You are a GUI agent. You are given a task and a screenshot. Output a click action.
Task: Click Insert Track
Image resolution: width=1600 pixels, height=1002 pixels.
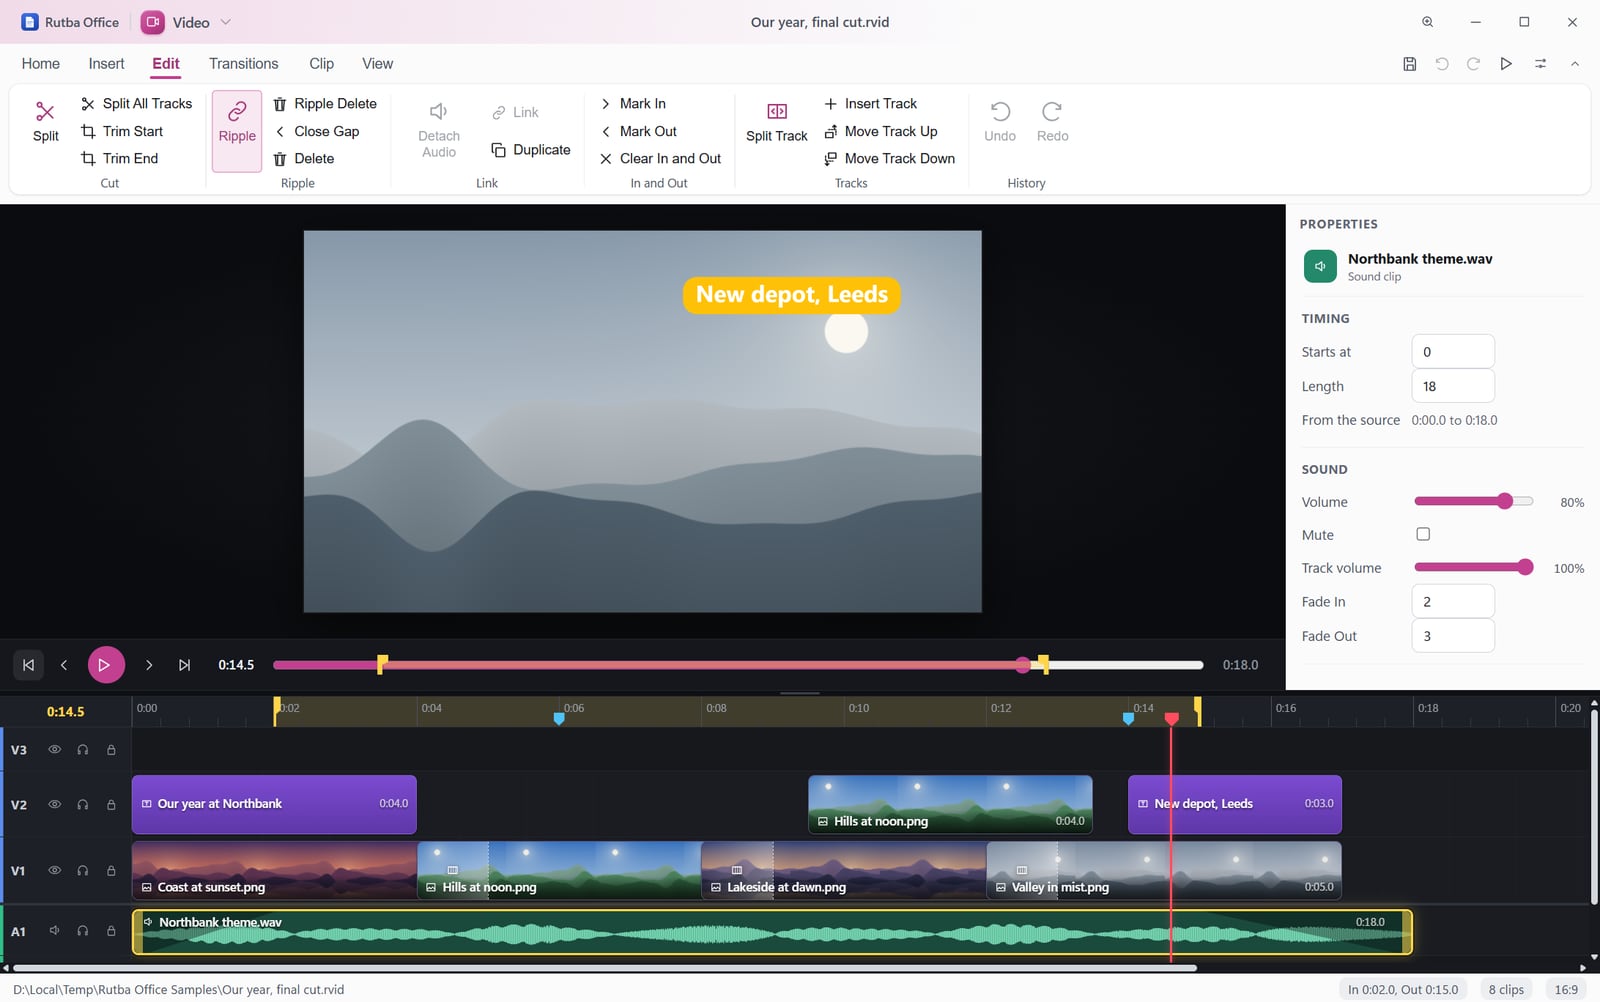[x=870, y=104]
